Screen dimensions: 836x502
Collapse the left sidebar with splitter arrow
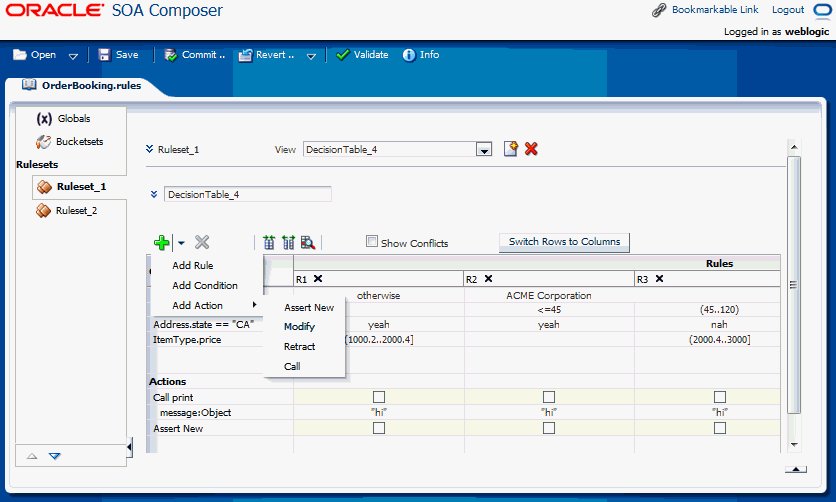click(130, 447)
